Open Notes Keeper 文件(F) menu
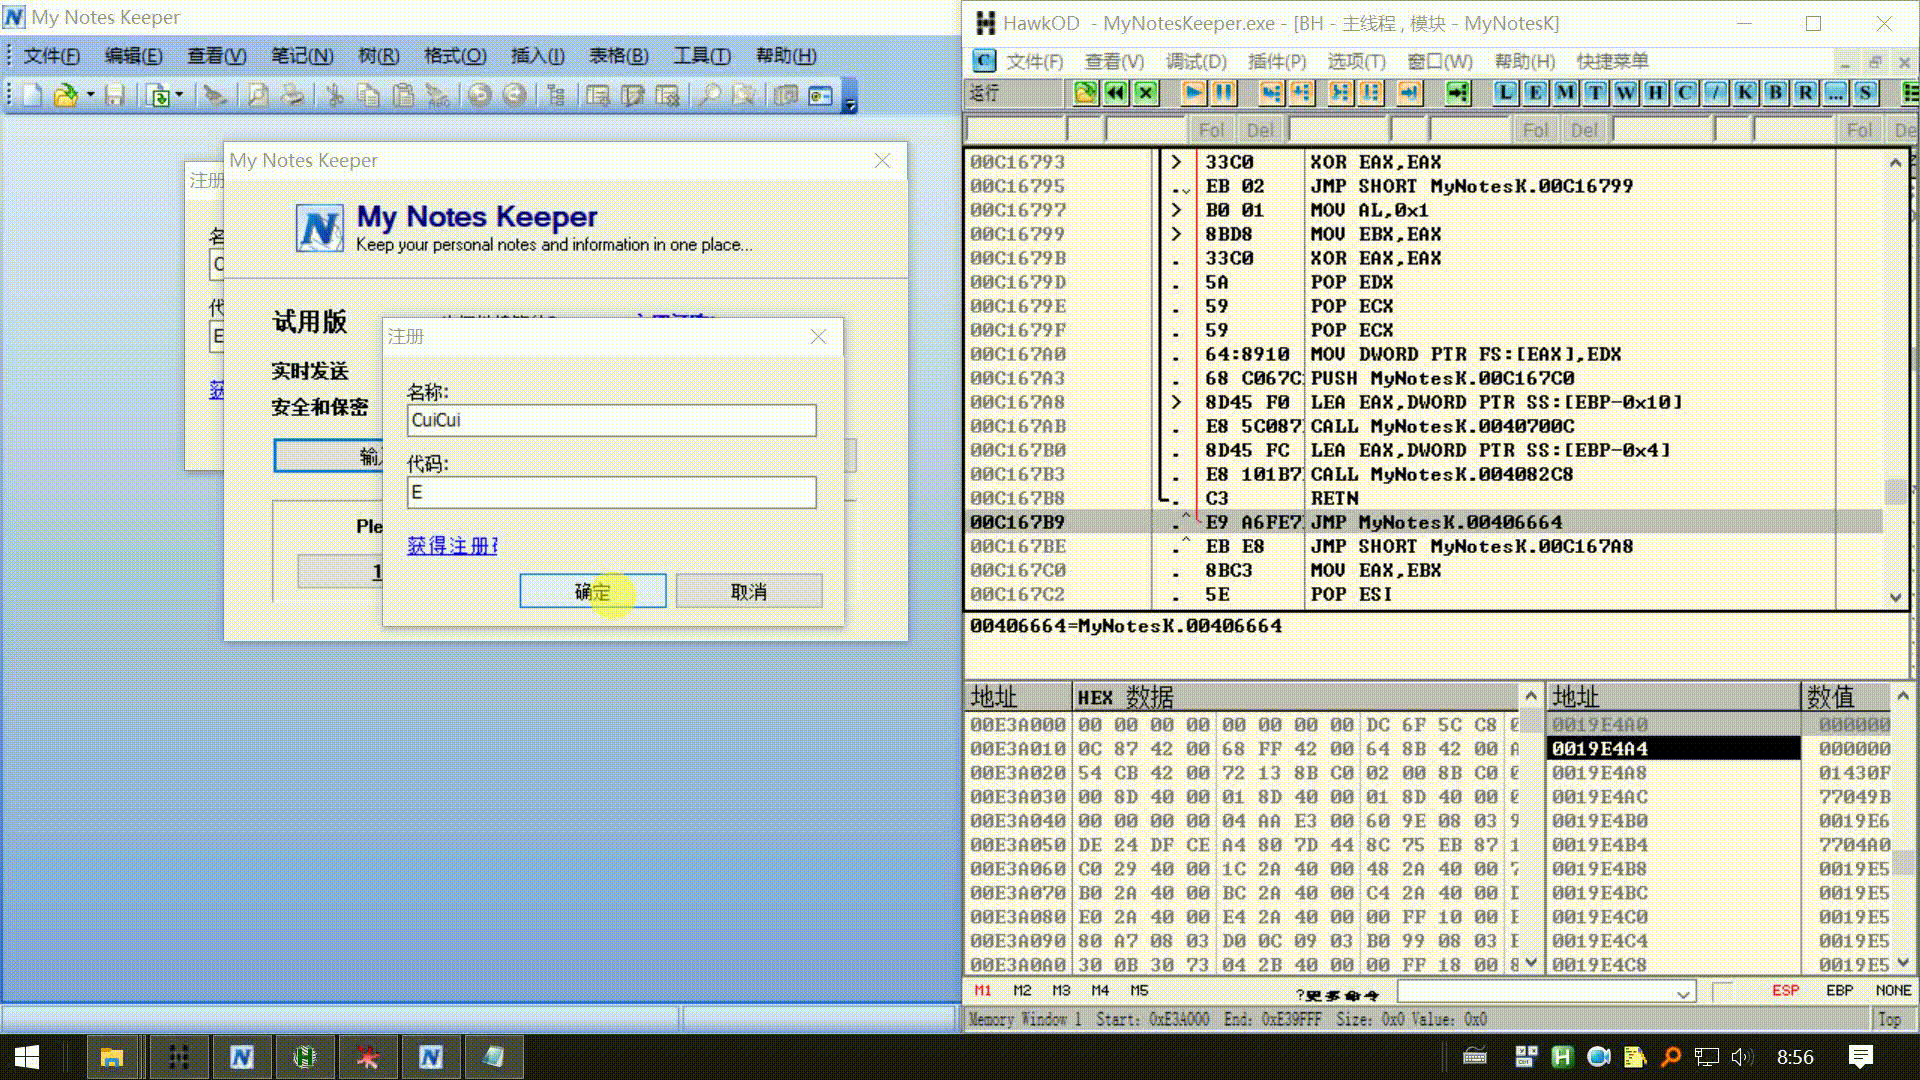 coord(51,56)
